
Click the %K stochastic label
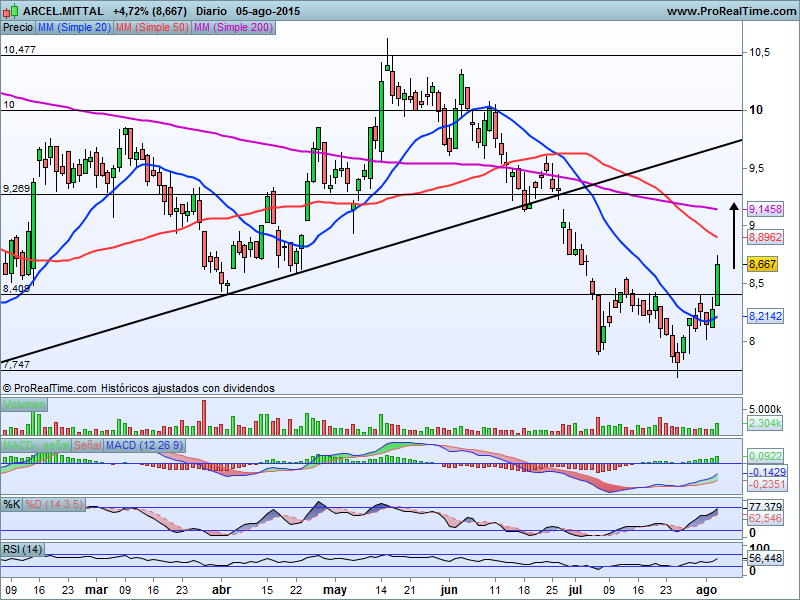click(x=11, y=504)
